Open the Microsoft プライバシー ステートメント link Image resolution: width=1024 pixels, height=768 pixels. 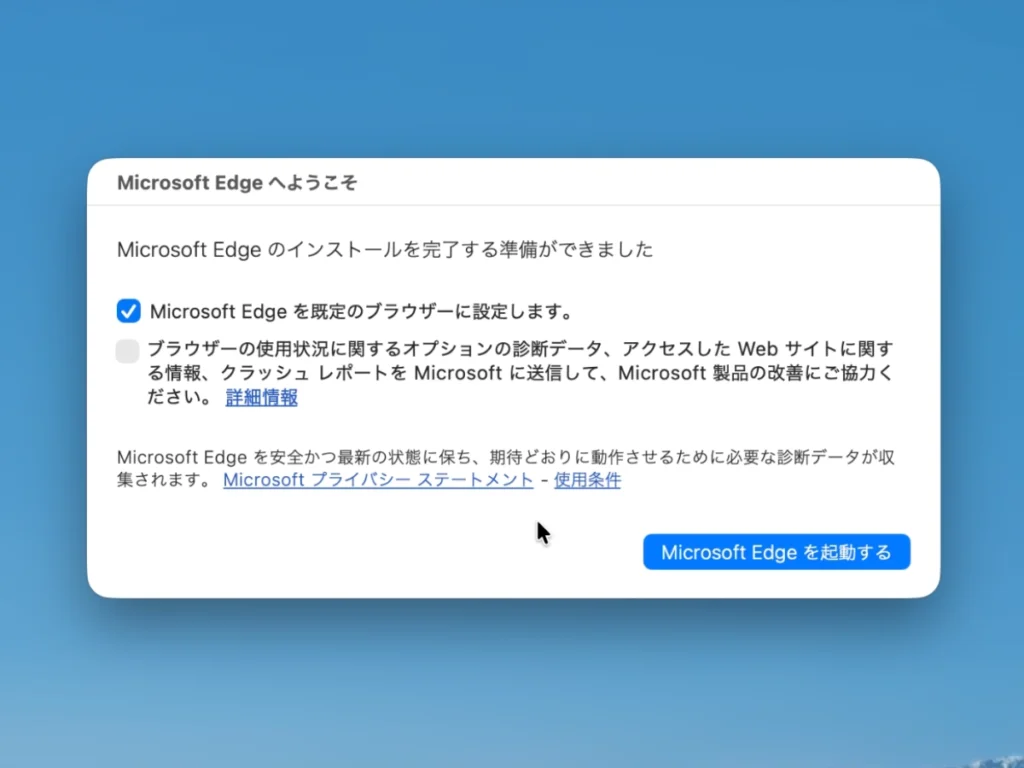[x=378, y=480]
